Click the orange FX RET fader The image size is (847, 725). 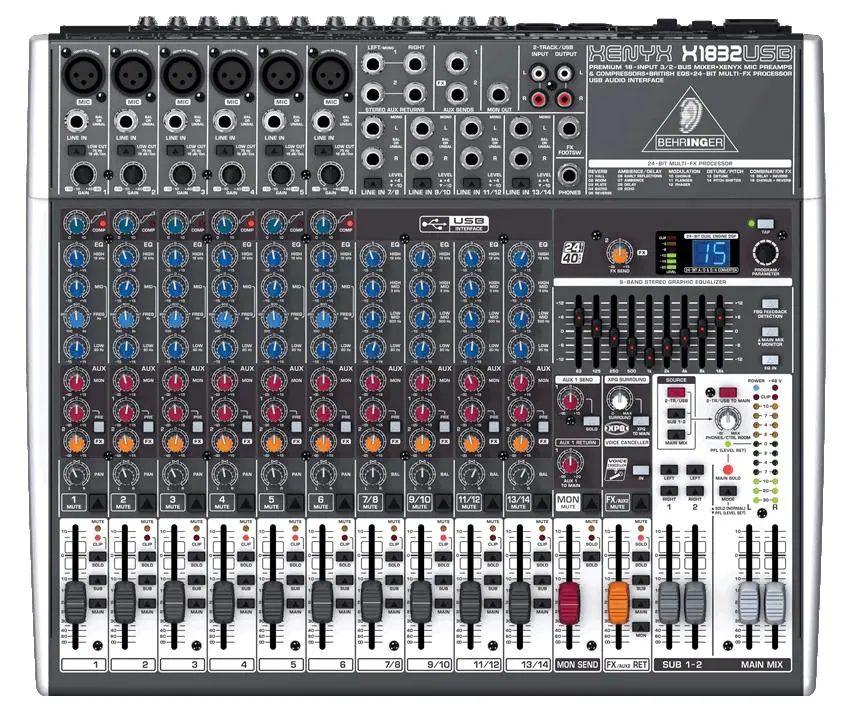pos(619,601)
